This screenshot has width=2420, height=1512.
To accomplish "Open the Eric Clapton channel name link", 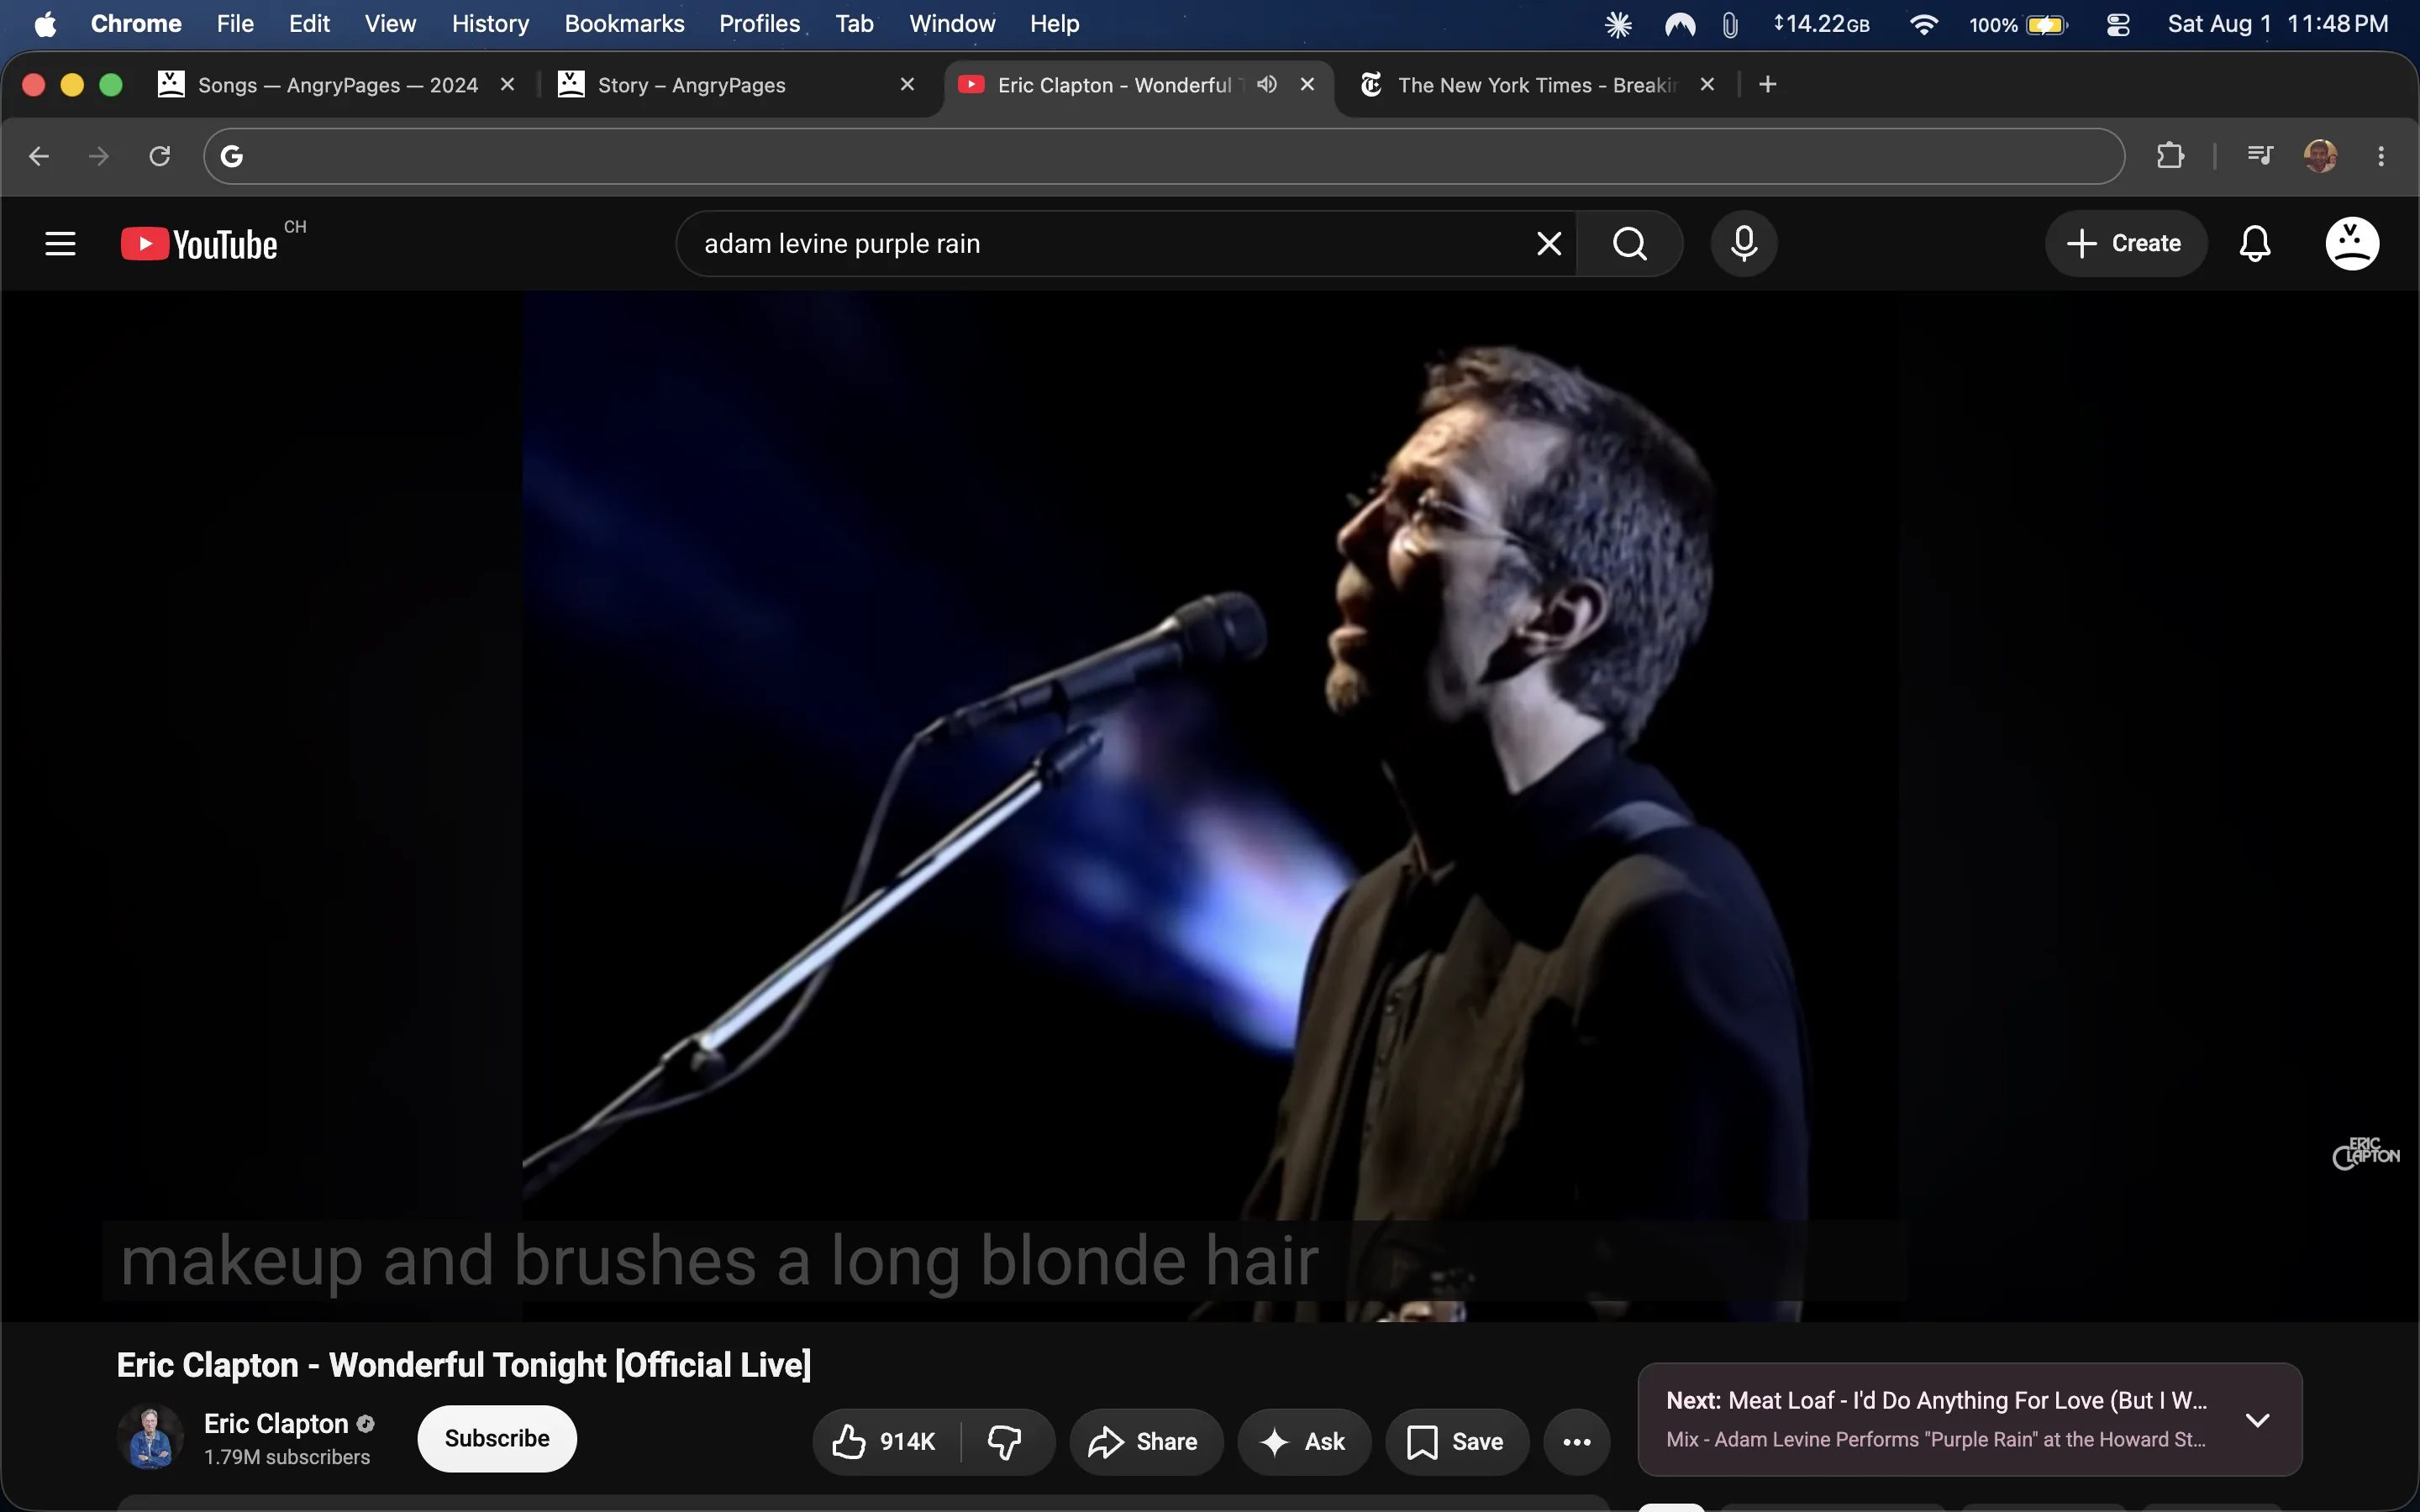I will coord(276,1423).
